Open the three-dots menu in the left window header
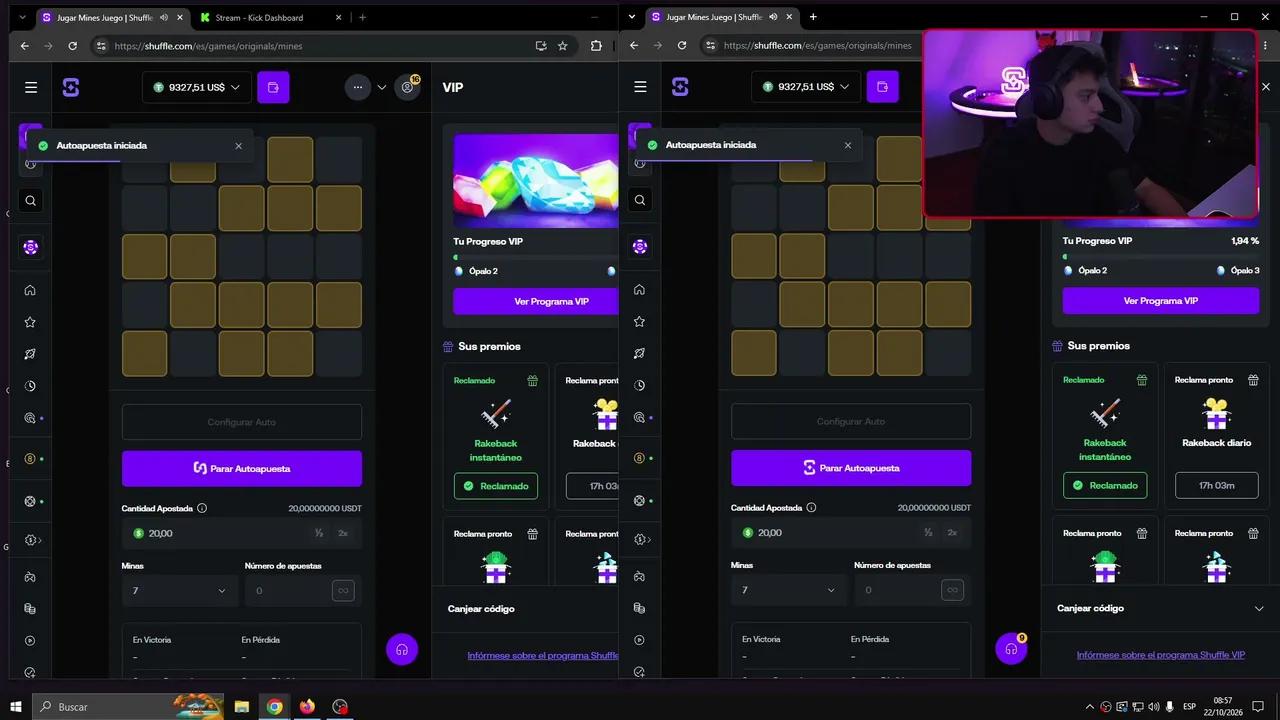Image resolution: width=1280 pixels, height=720 pixels. pyautogui.click(x=358, y=87)
